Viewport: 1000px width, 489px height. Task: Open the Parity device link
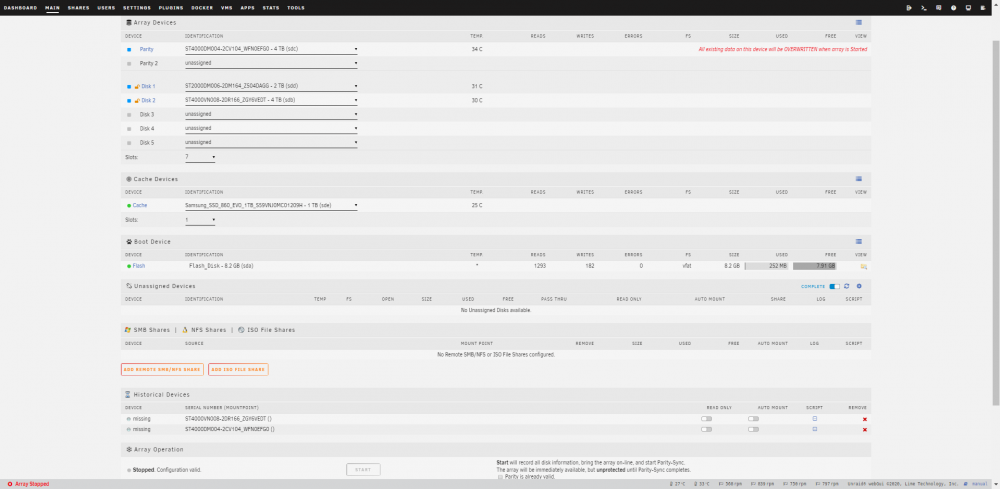coord(147,49)
